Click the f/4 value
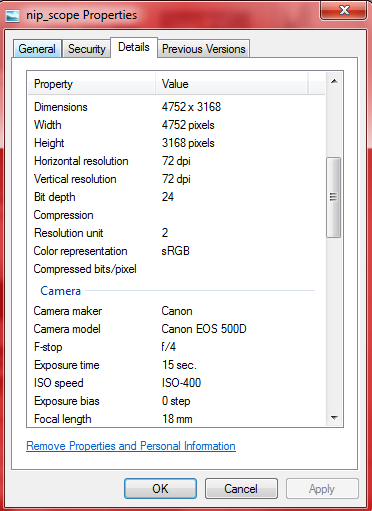Screen dimensions: 372x511 pos(168,347)
